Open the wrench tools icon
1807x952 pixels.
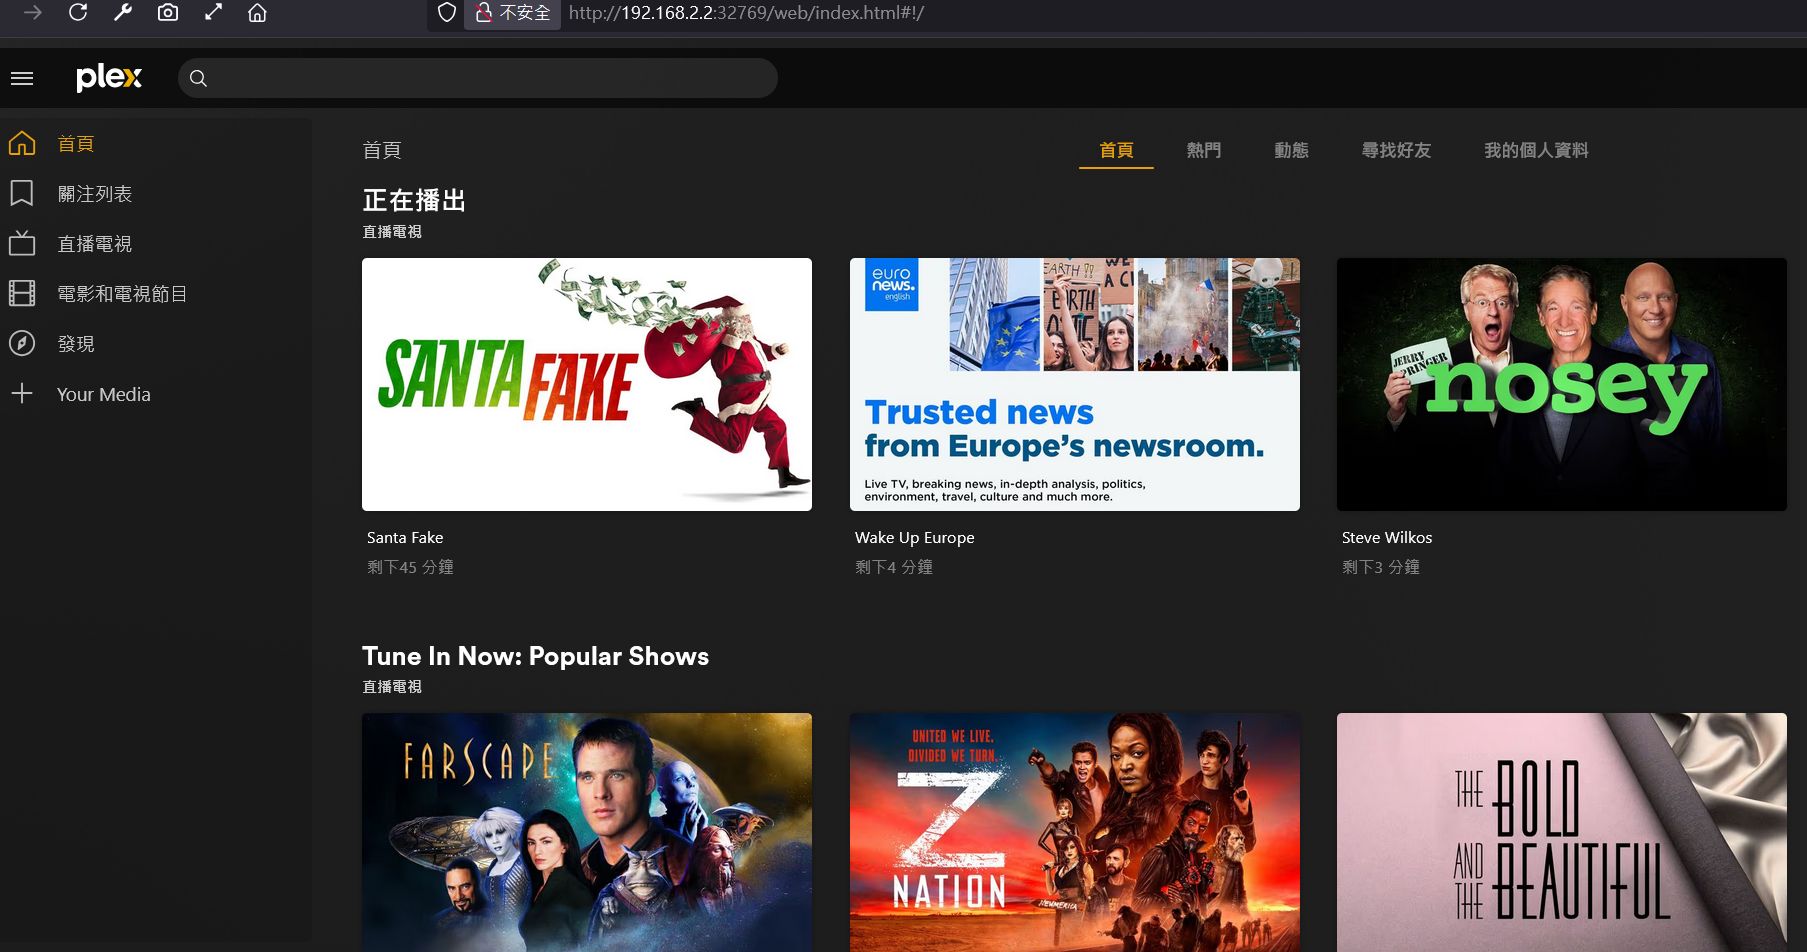pos(123,13)
